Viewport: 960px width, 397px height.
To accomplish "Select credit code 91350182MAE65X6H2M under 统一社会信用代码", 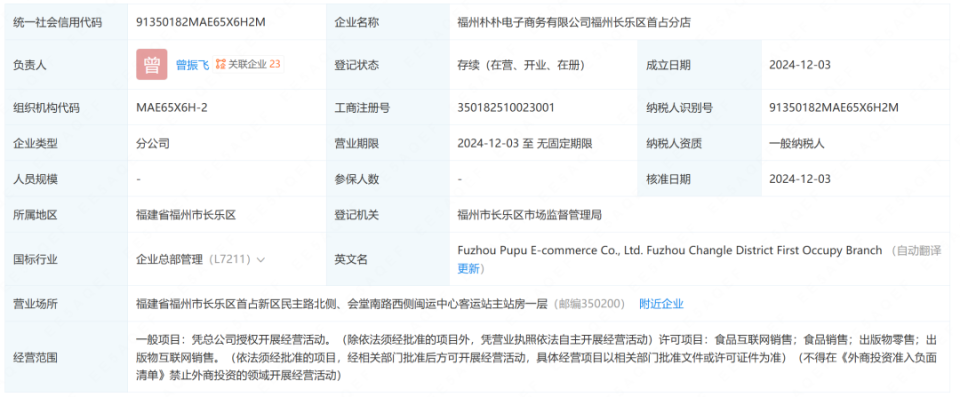I will click(x=201, y=22).
